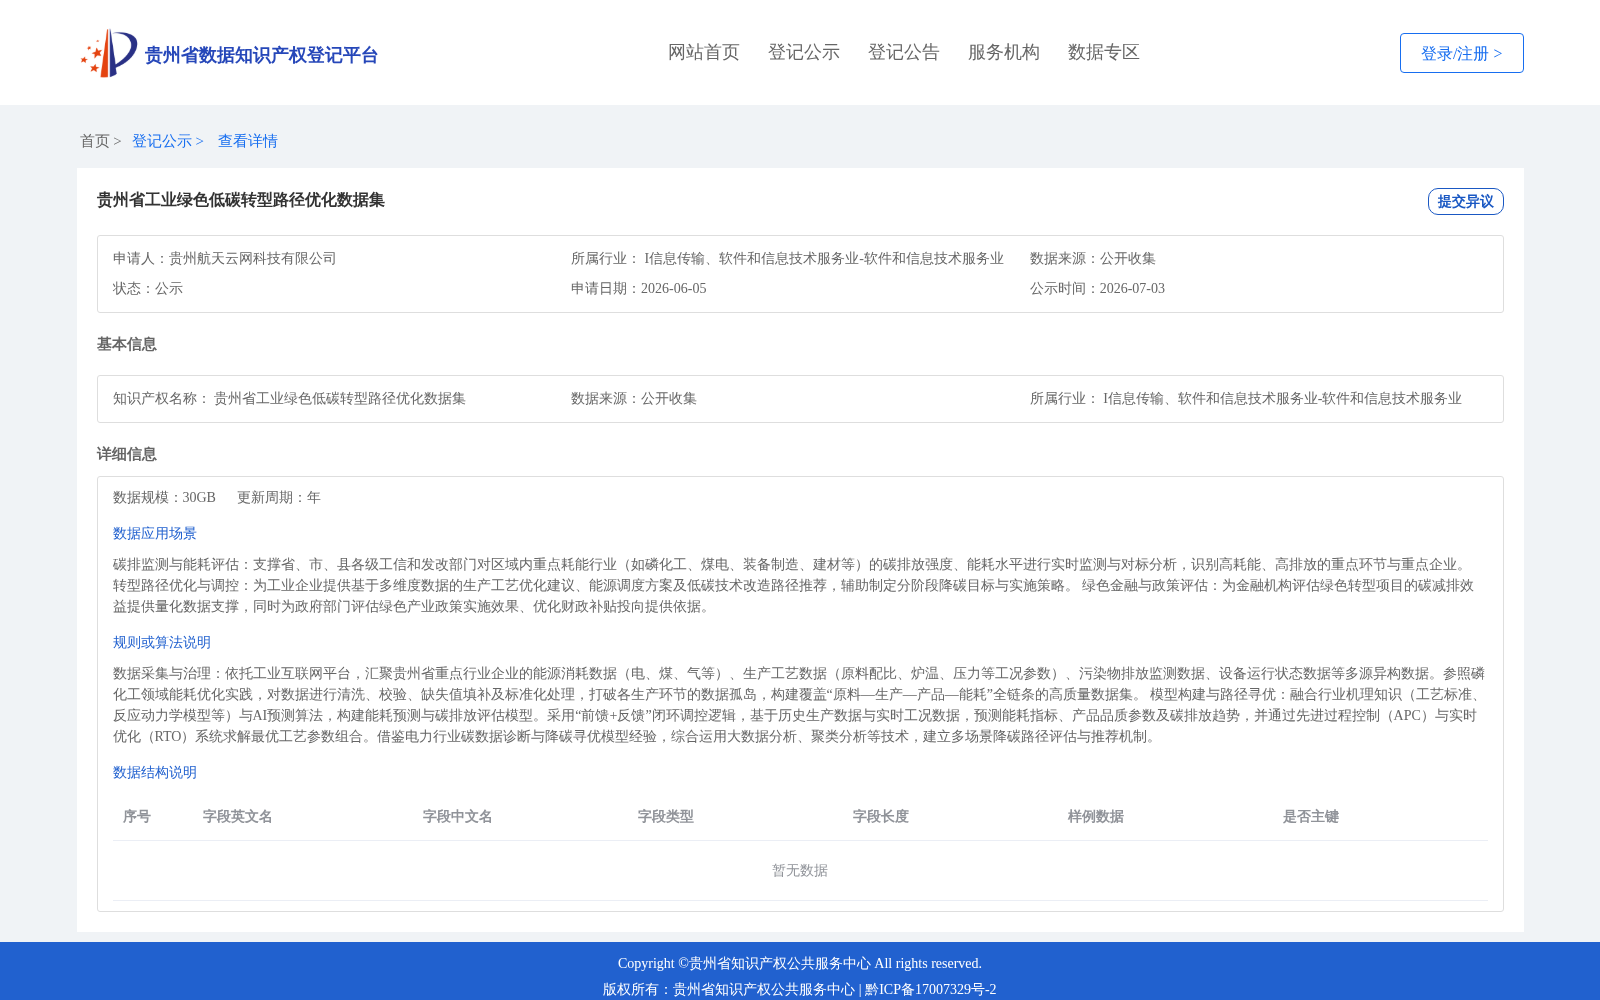Click 所属行业 value in the 基本信息 box

[x=1282, y=398]
